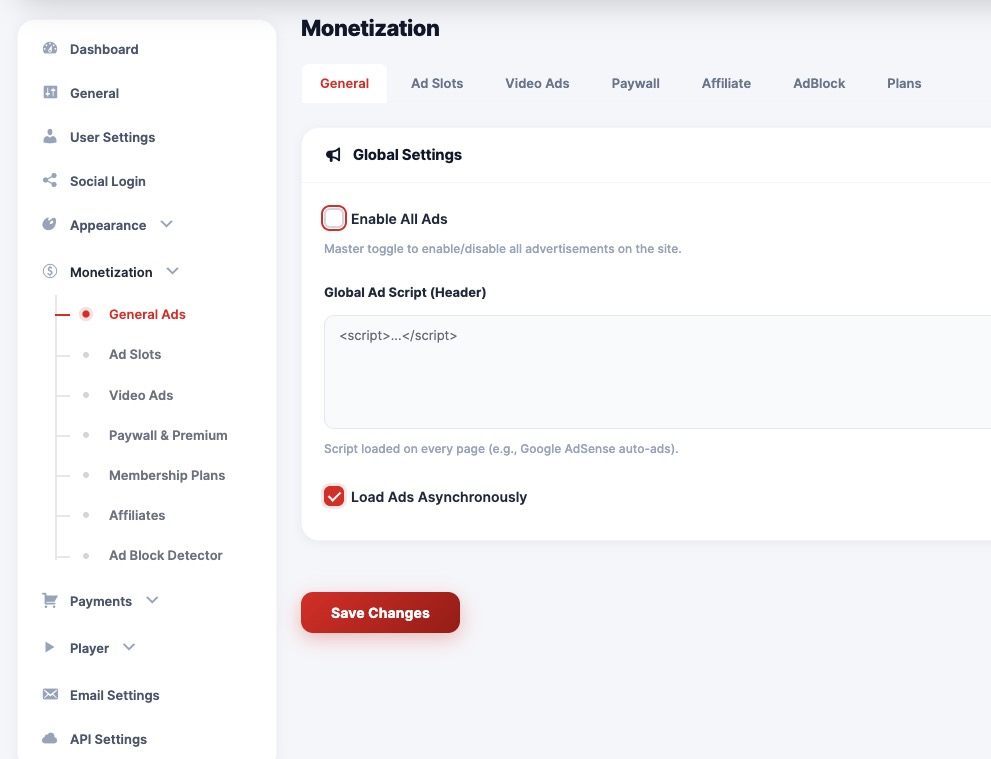
Task: Expand the Payments section chevron
Action: (x=152, y=601)
